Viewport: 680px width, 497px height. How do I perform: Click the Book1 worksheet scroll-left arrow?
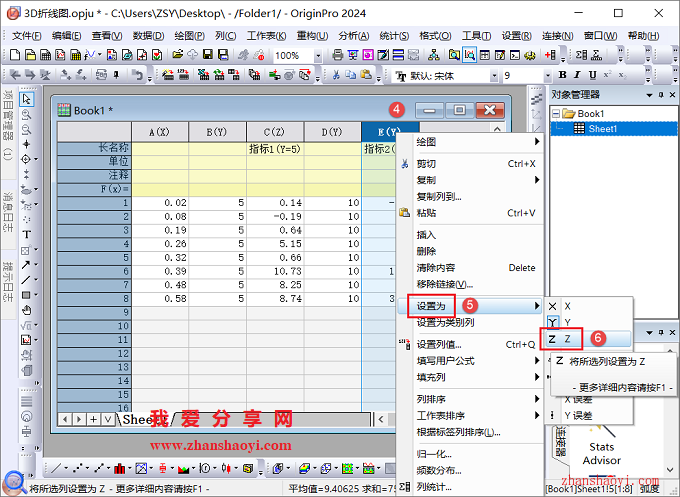point(381,419)
